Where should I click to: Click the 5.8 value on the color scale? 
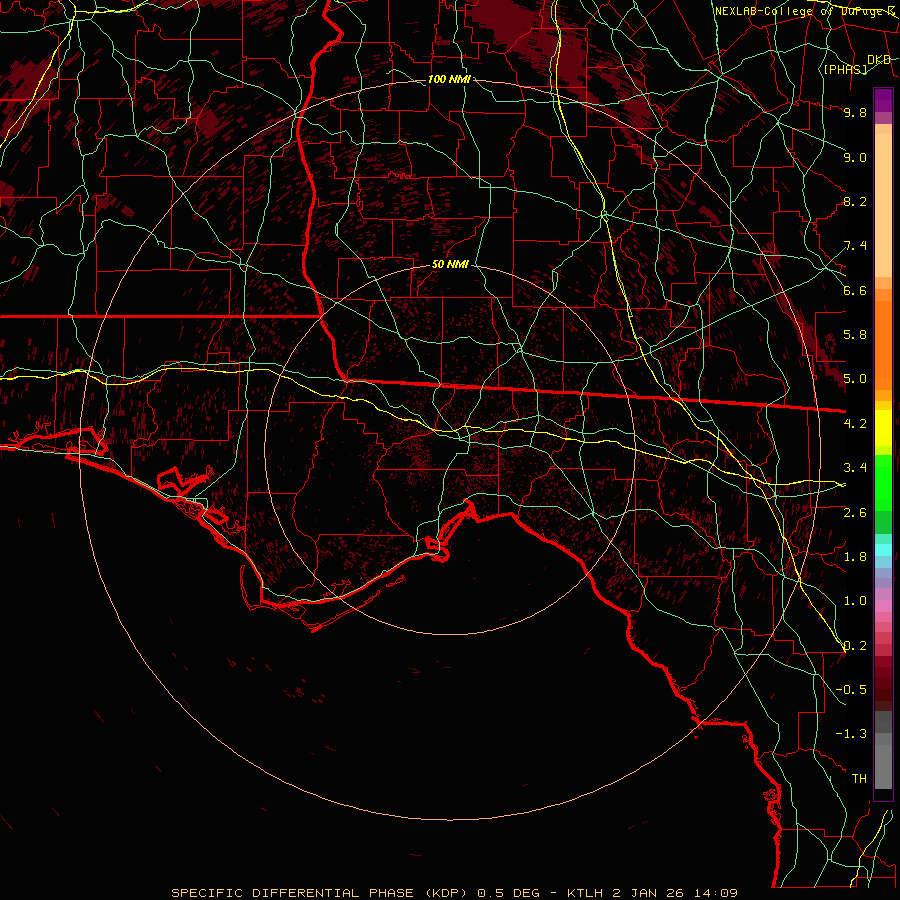855,335
